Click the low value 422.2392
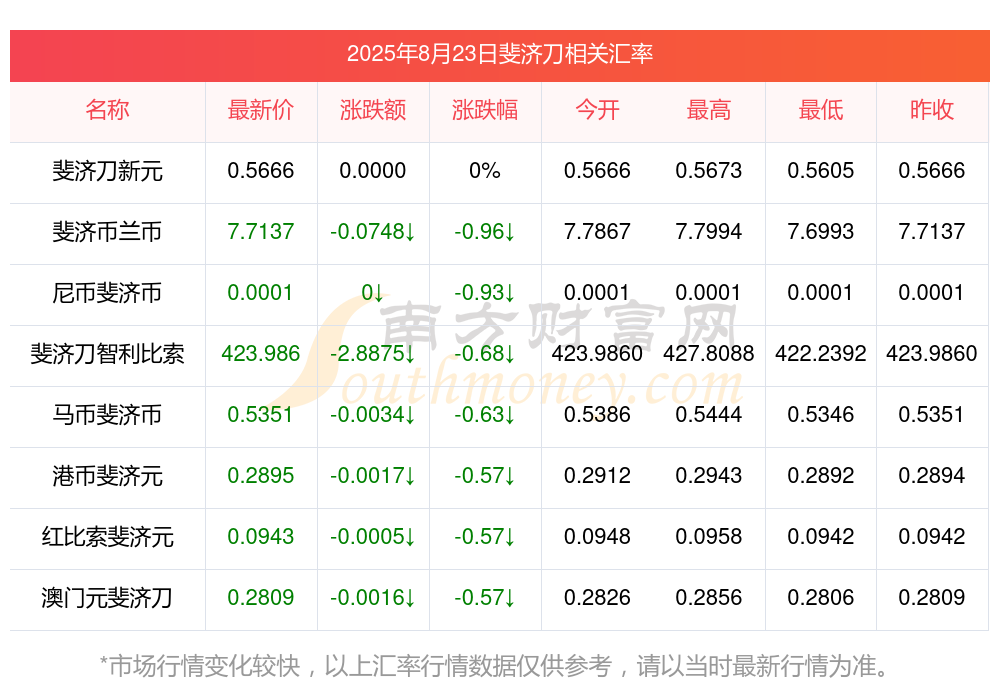 820,353
